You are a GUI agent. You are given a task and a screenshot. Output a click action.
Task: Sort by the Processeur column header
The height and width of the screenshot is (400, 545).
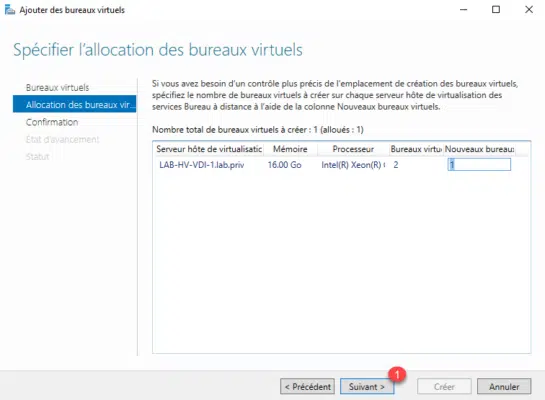pyautogui.click(x=353, y=149)
